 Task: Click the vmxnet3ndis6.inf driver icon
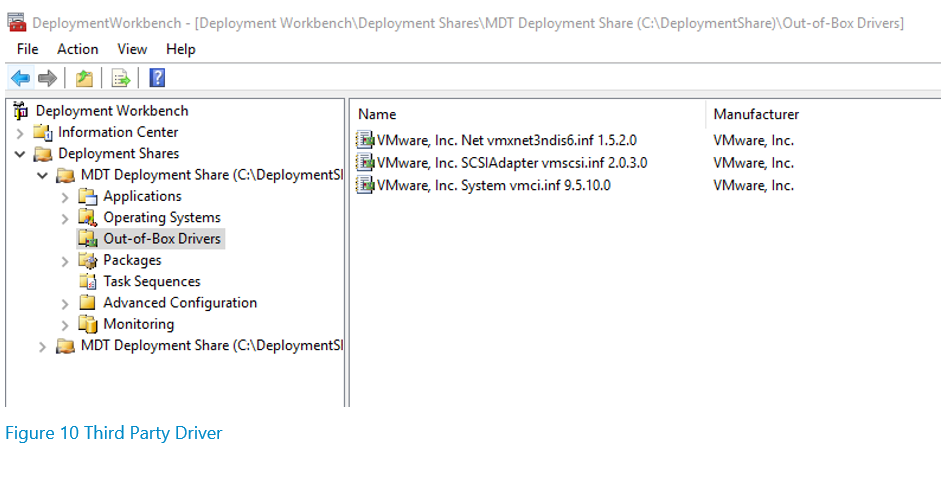tap(365, 140)
